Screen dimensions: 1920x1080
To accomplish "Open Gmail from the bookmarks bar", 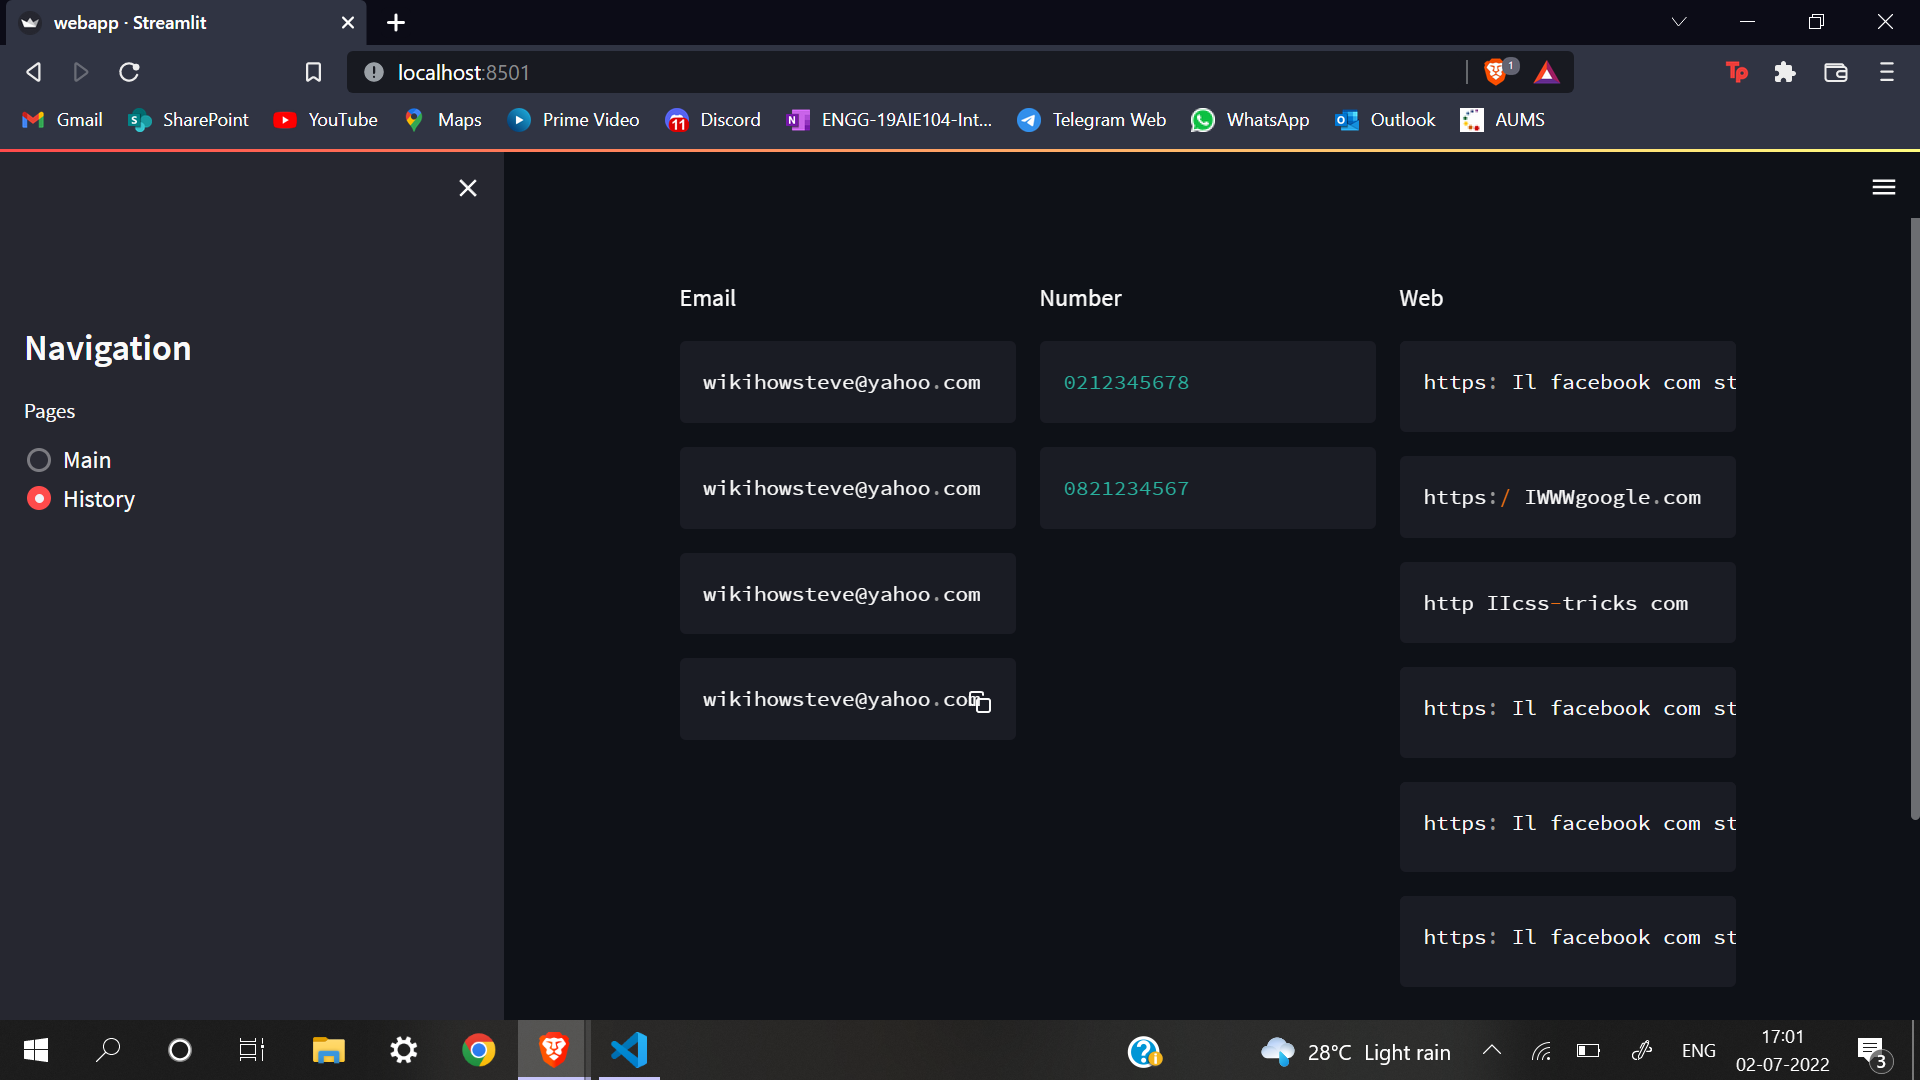I will click(62, 119).
